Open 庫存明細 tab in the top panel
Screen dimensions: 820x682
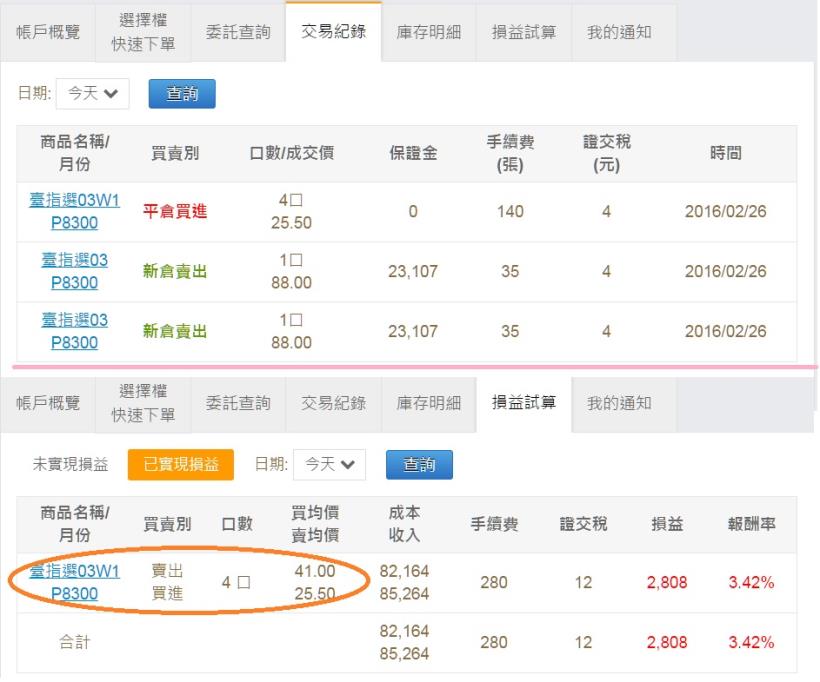(429, 32)
